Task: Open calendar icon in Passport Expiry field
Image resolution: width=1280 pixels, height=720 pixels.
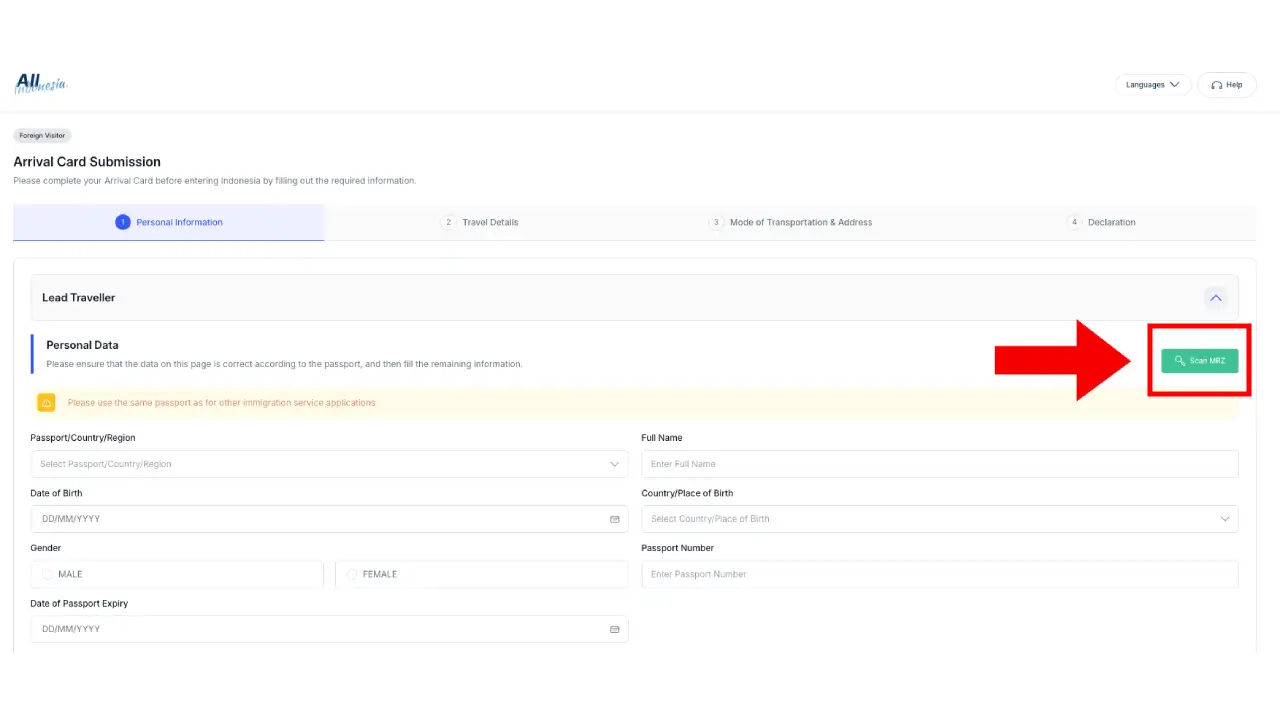Action: (614, 629)
